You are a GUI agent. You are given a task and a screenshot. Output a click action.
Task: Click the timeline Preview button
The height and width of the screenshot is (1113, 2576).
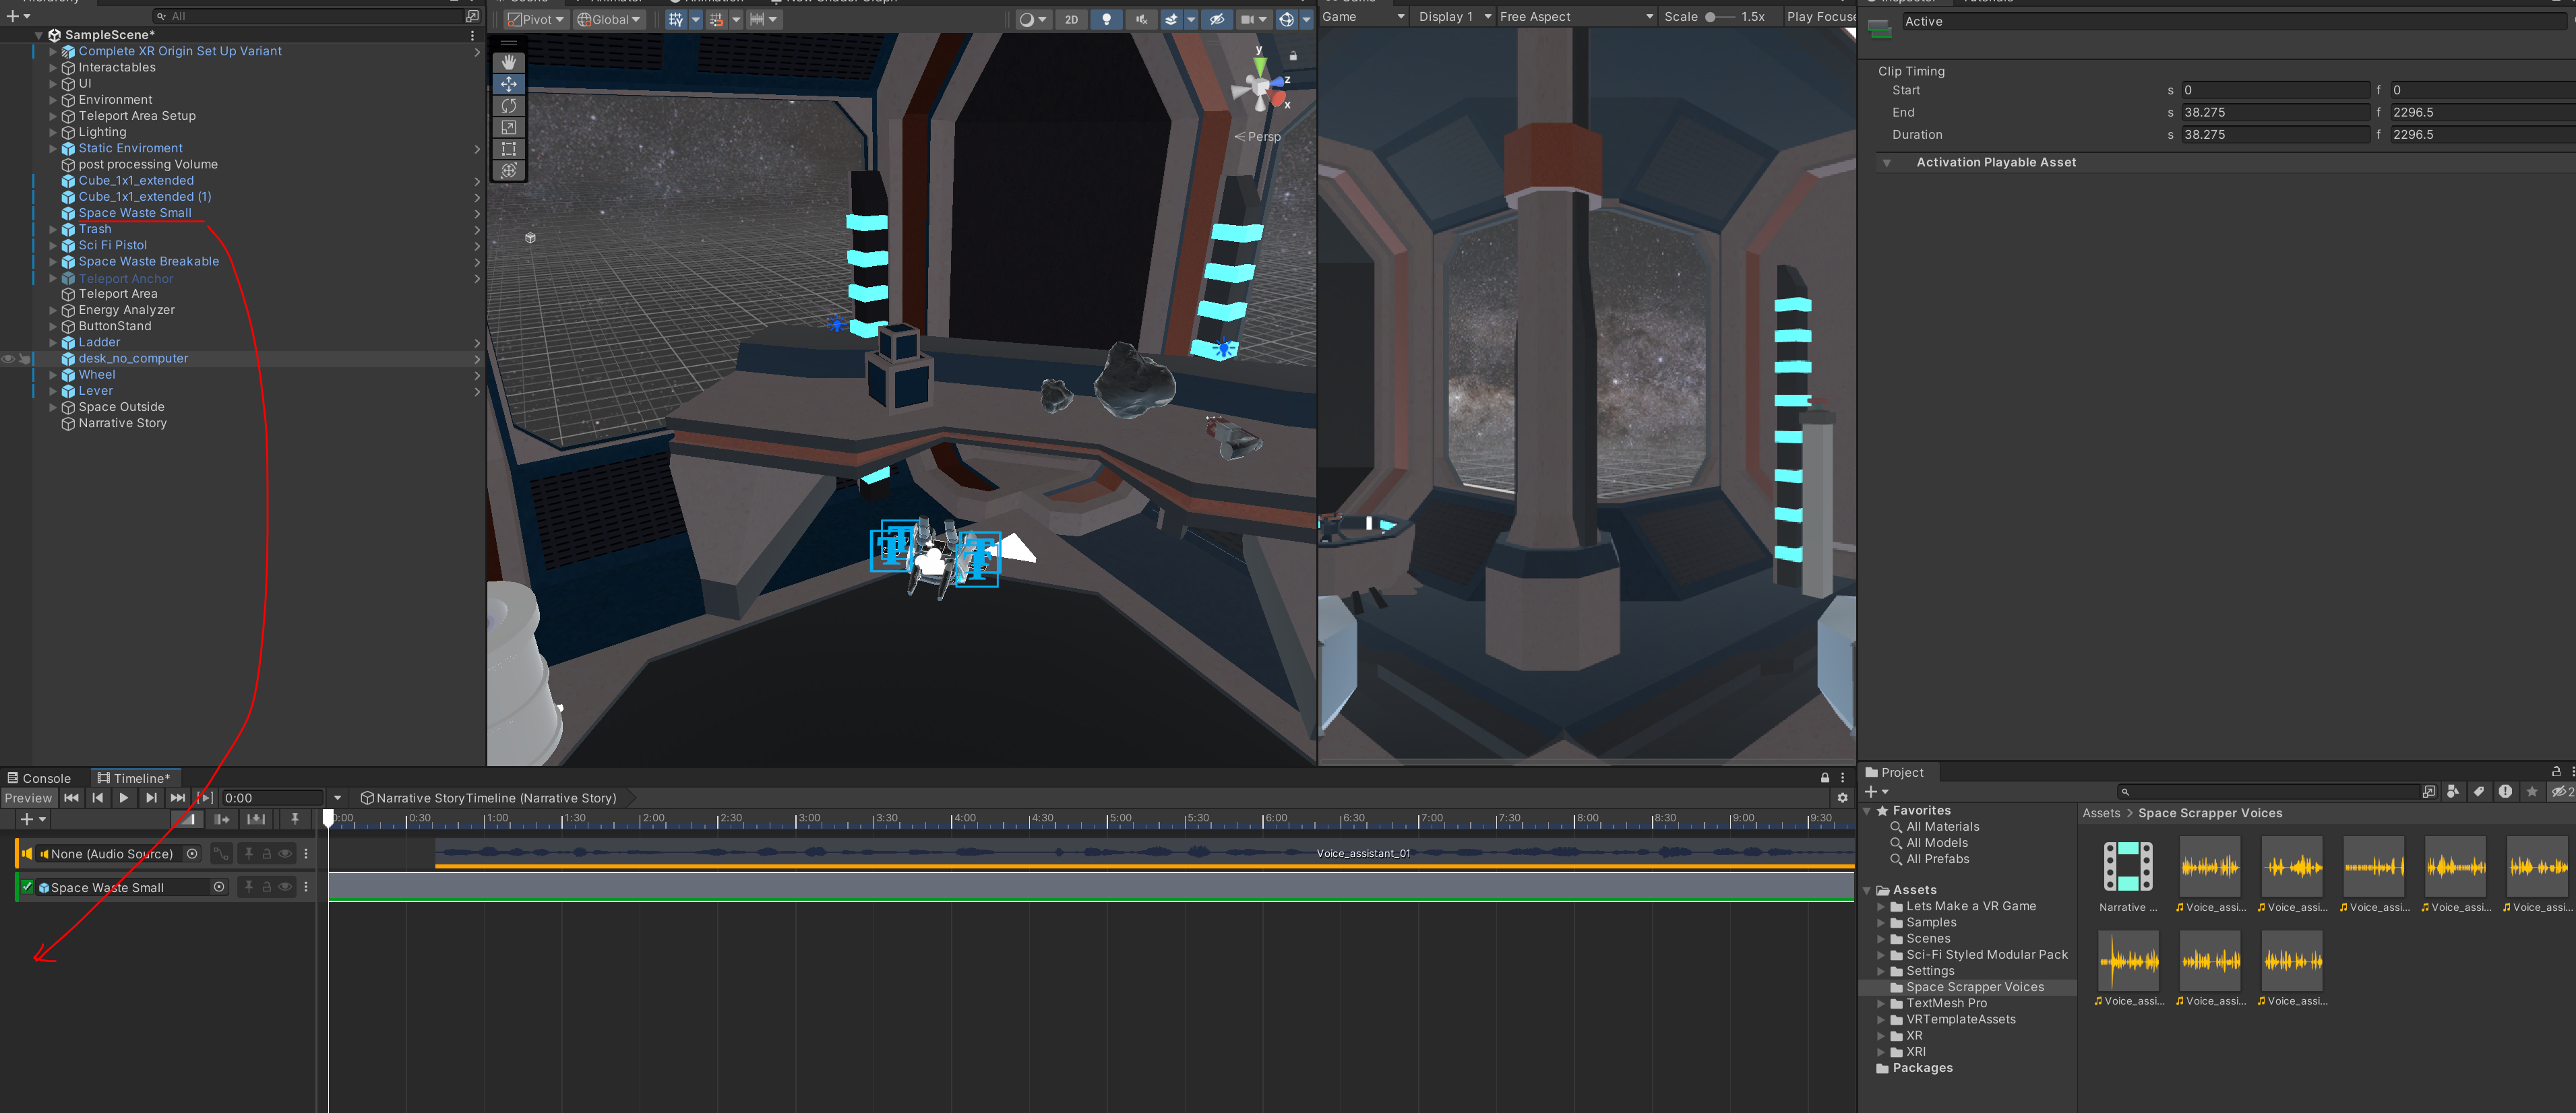pos(28,798)
